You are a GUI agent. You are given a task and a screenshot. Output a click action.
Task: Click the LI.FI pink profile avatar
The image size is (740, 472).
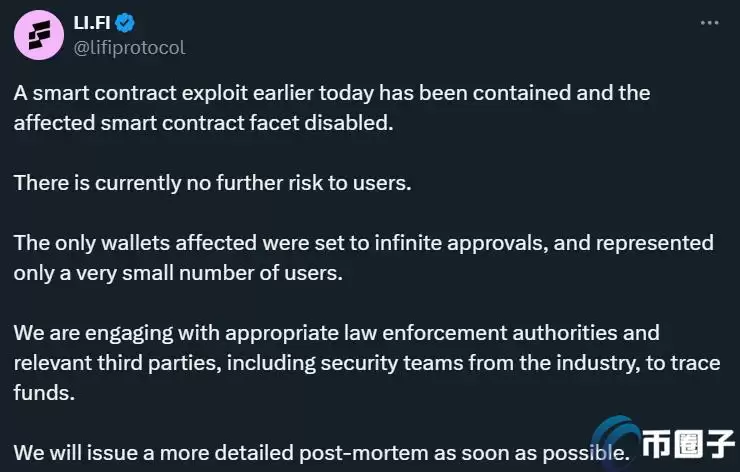[x=38, y=35]
